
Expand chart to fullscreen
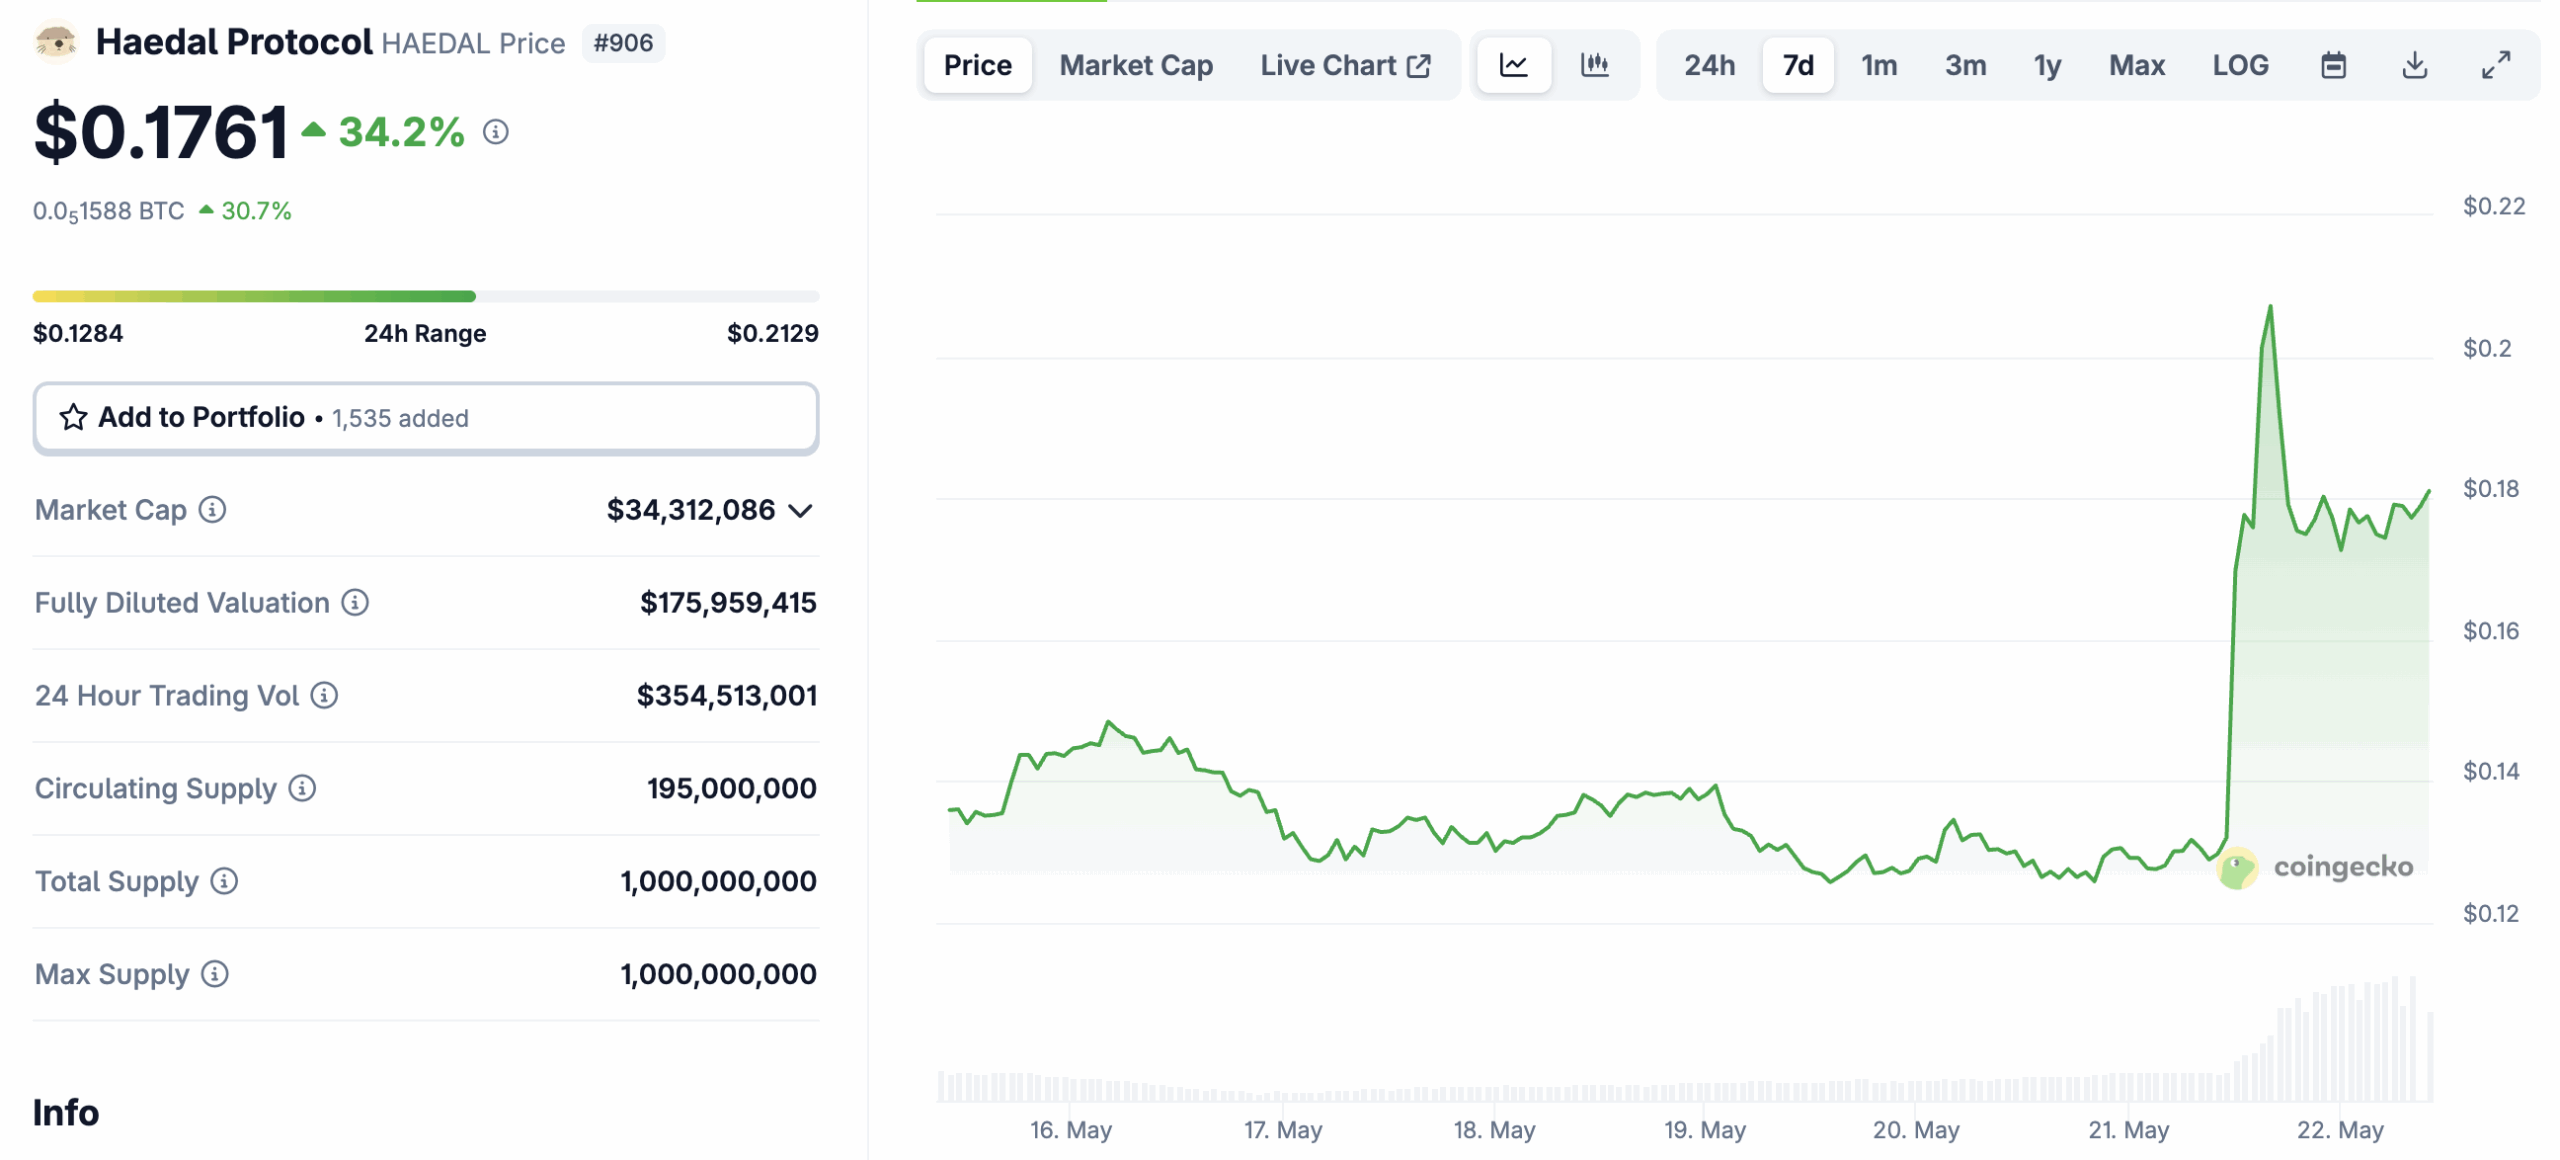[2496, 66]
